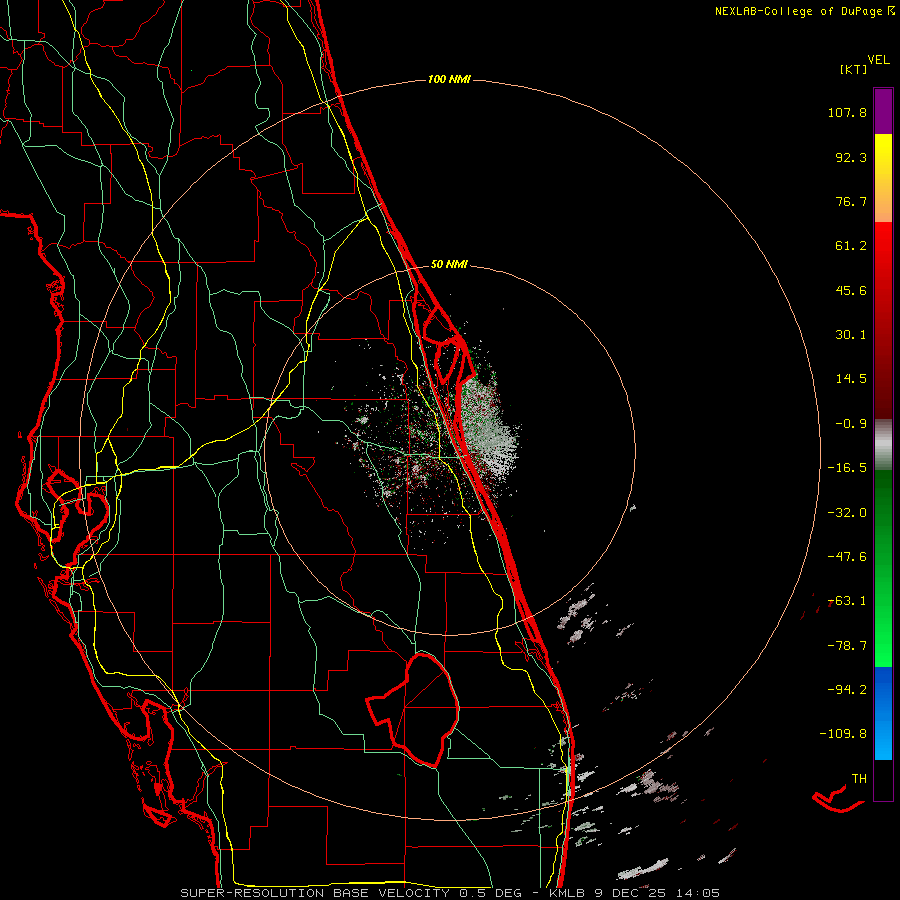
Task: Pick the gray near-zero segment of the velocity scale
Action: (x=883, y=444)
